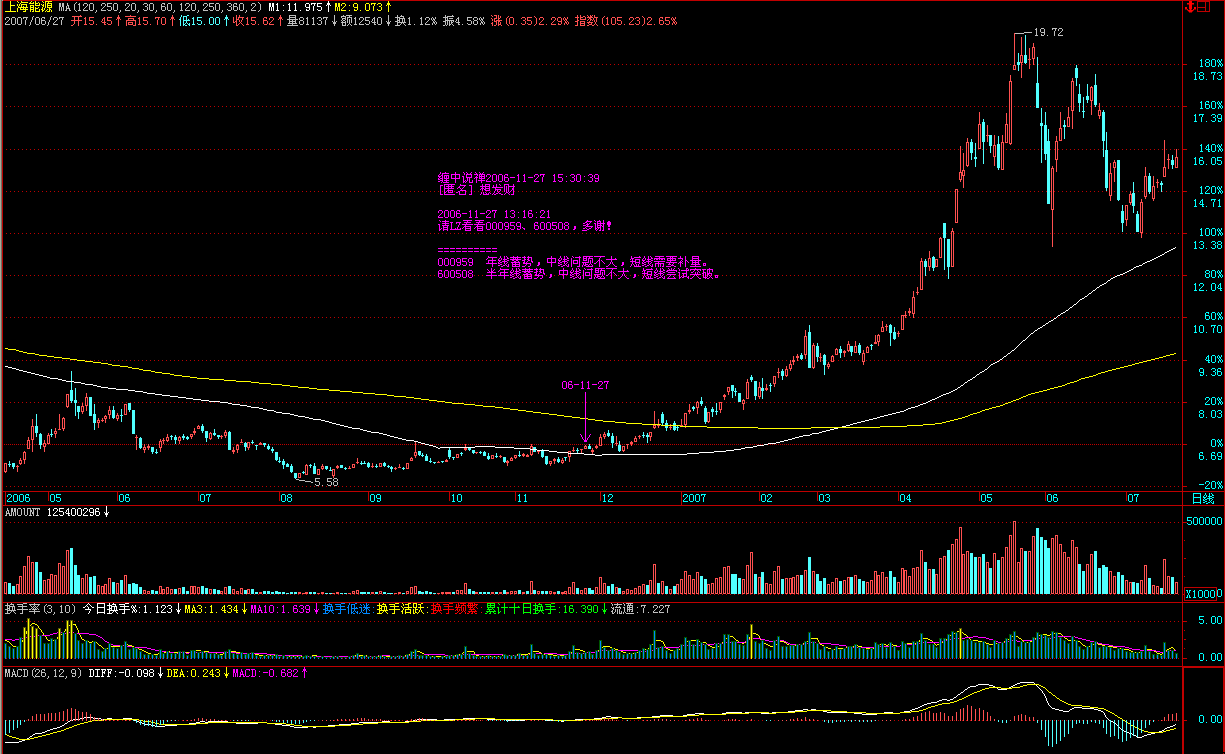1225x754 pixels.
Task: Click the 日线 period label
Action: click(x=1202, y=498)
